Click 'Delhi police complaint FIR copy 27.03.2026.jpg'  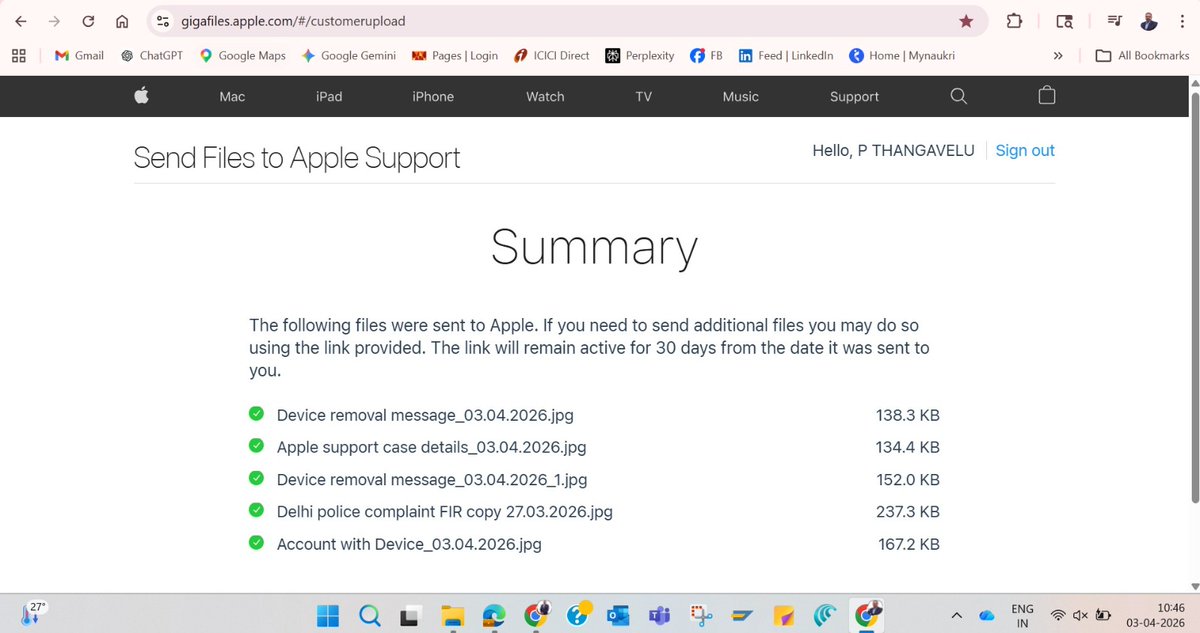click(444, 511)
